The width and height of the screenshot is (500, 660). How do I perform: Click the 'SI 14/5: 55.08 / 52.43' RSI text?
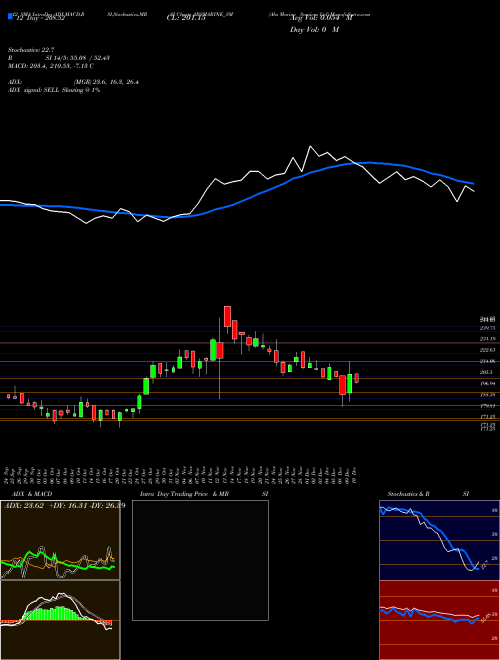[78, 58]
